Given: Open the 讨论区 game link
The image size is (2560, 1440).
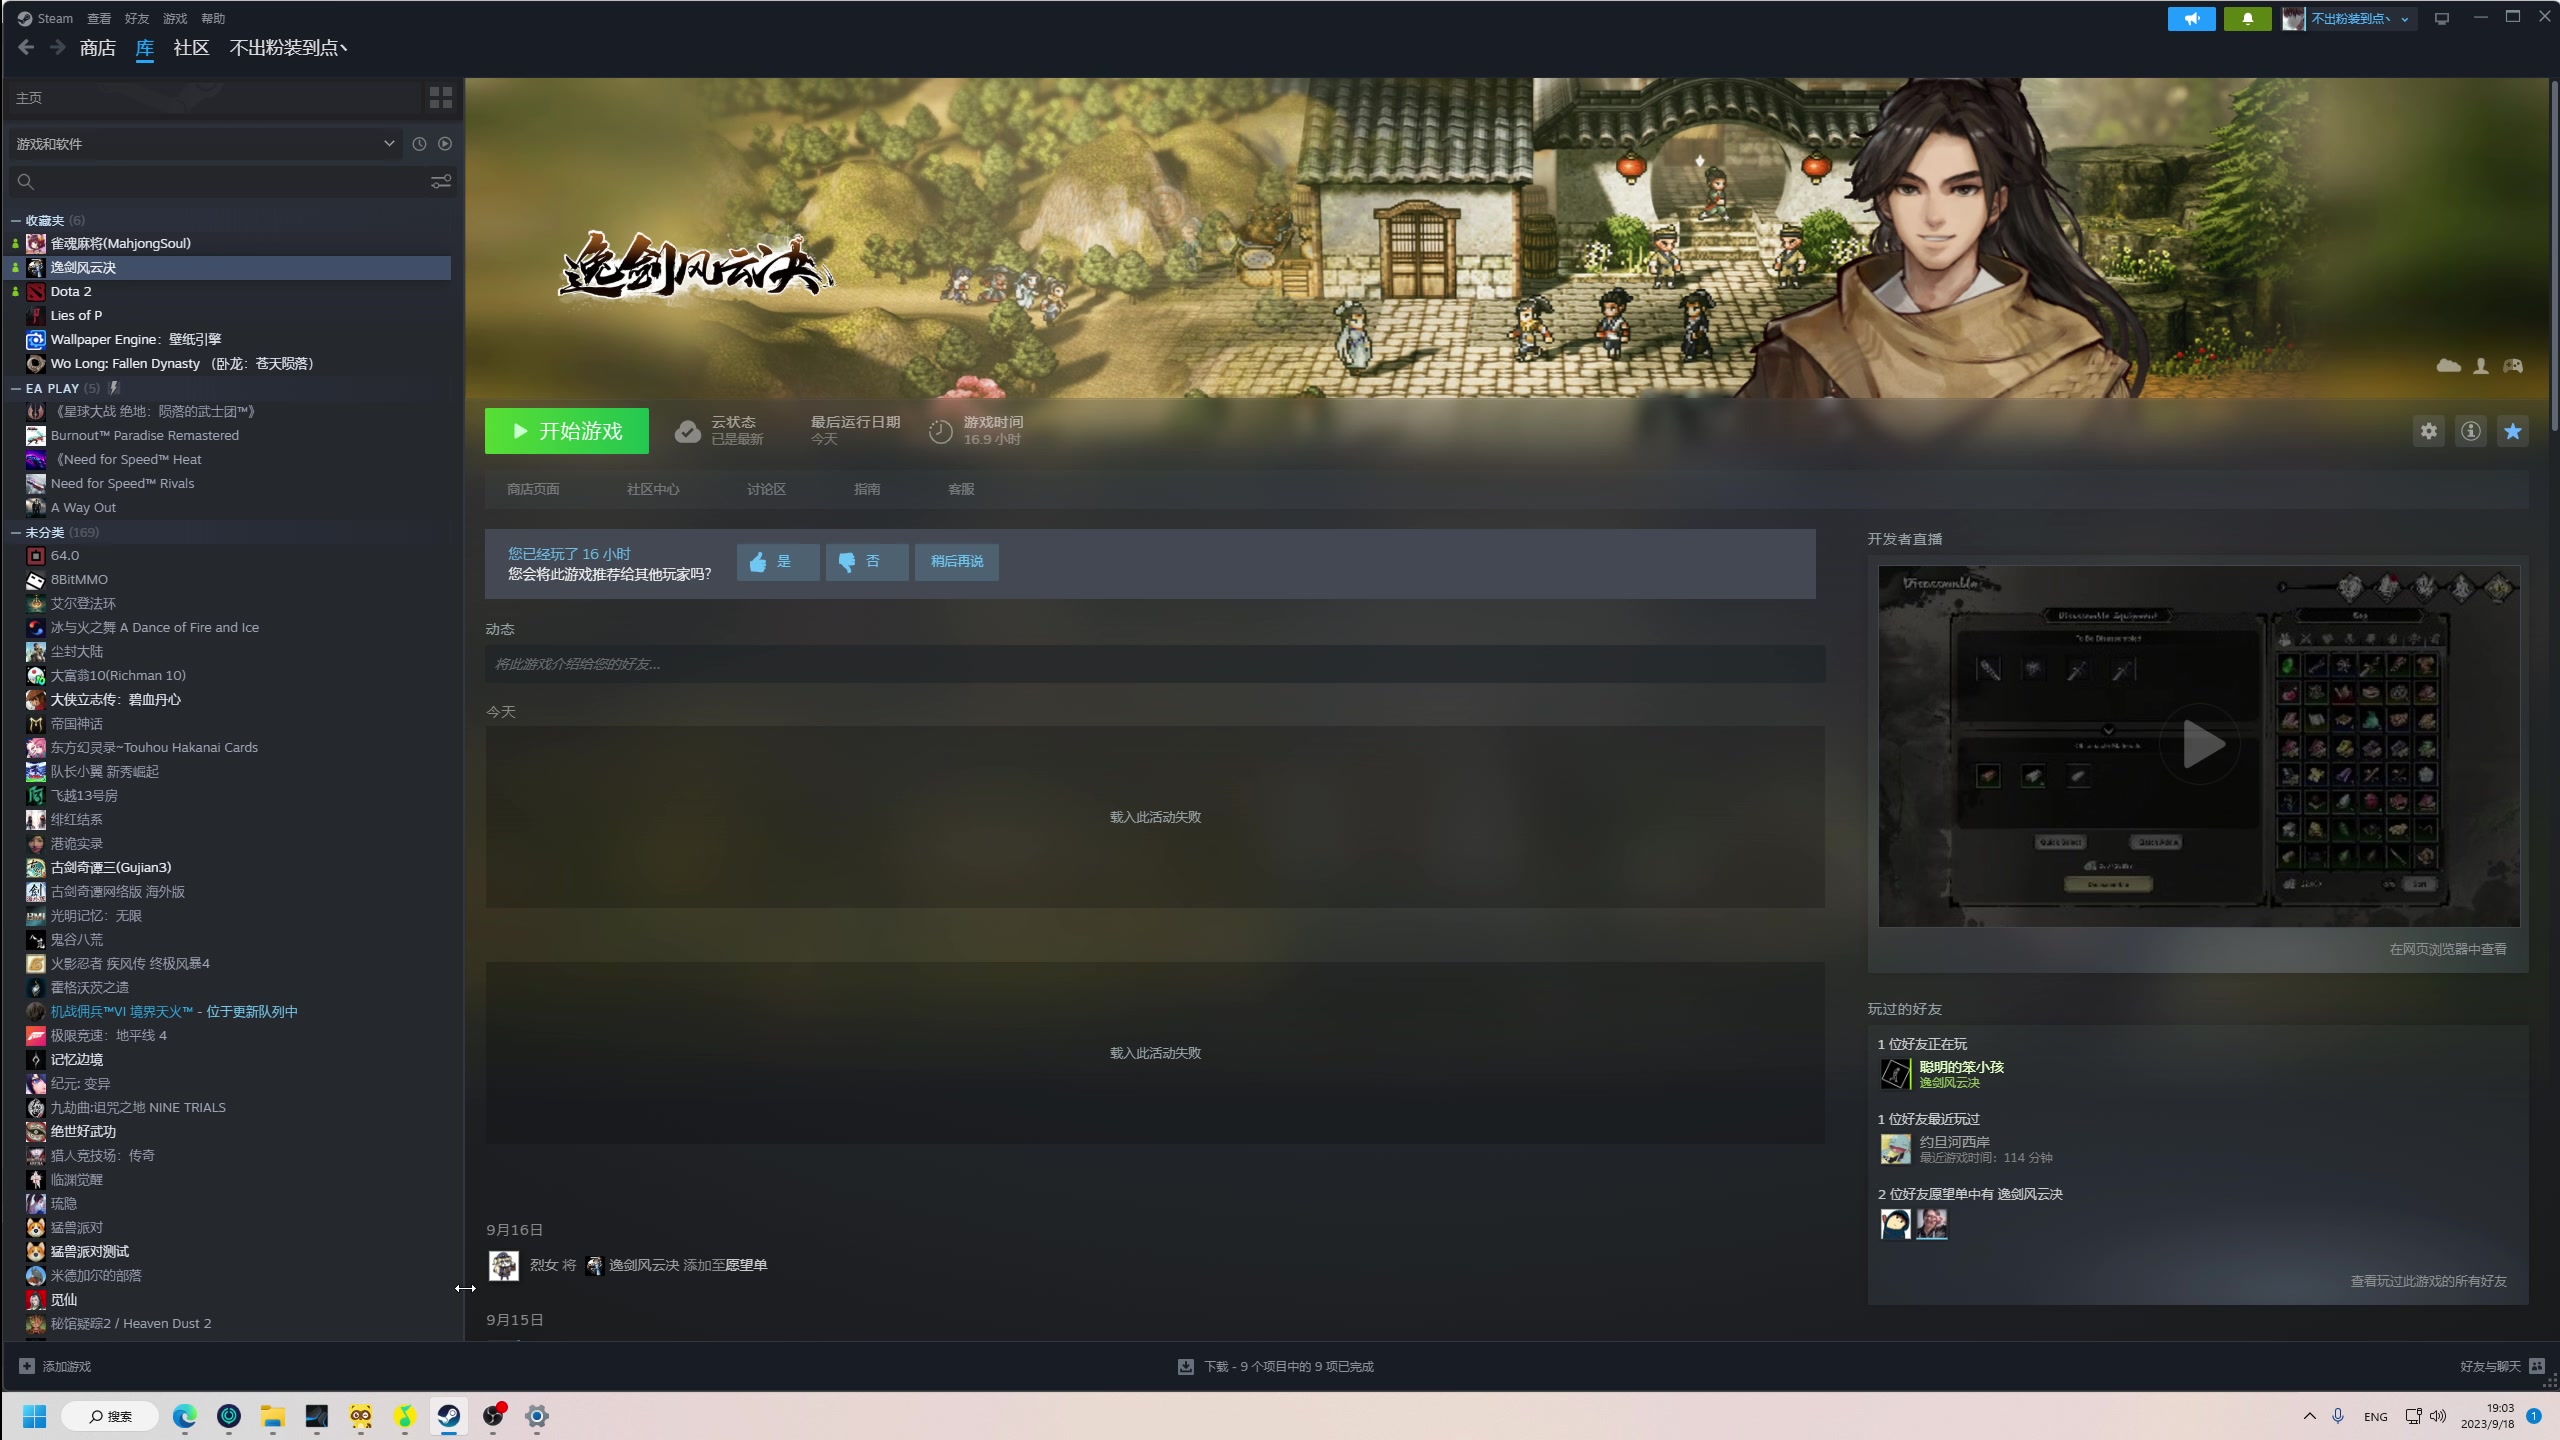Looking at the screenshot, I should pyautogui.click(x=766, y=489).
